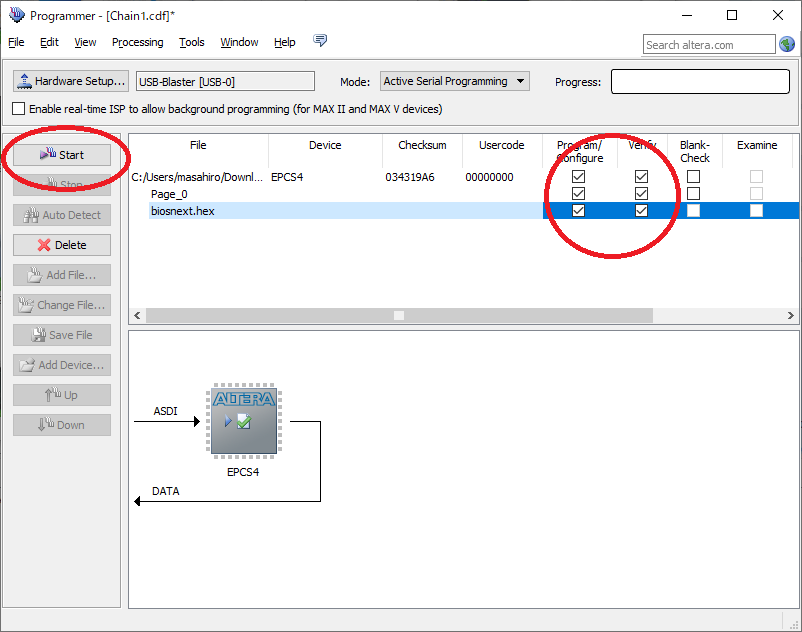Screen dimensions: 802x632
Task: Click the Save File button
Action: coord(62,335)
